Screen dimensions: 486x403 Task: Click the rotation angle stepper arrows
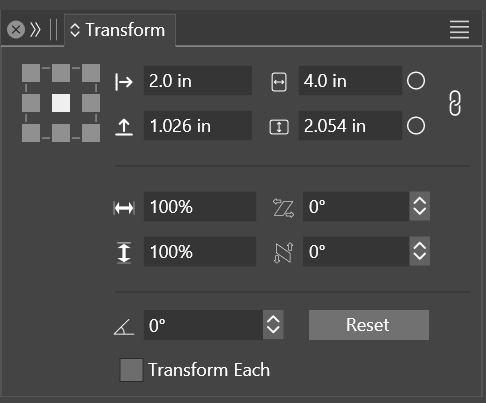pyautogui.click(x=273, y=325)
